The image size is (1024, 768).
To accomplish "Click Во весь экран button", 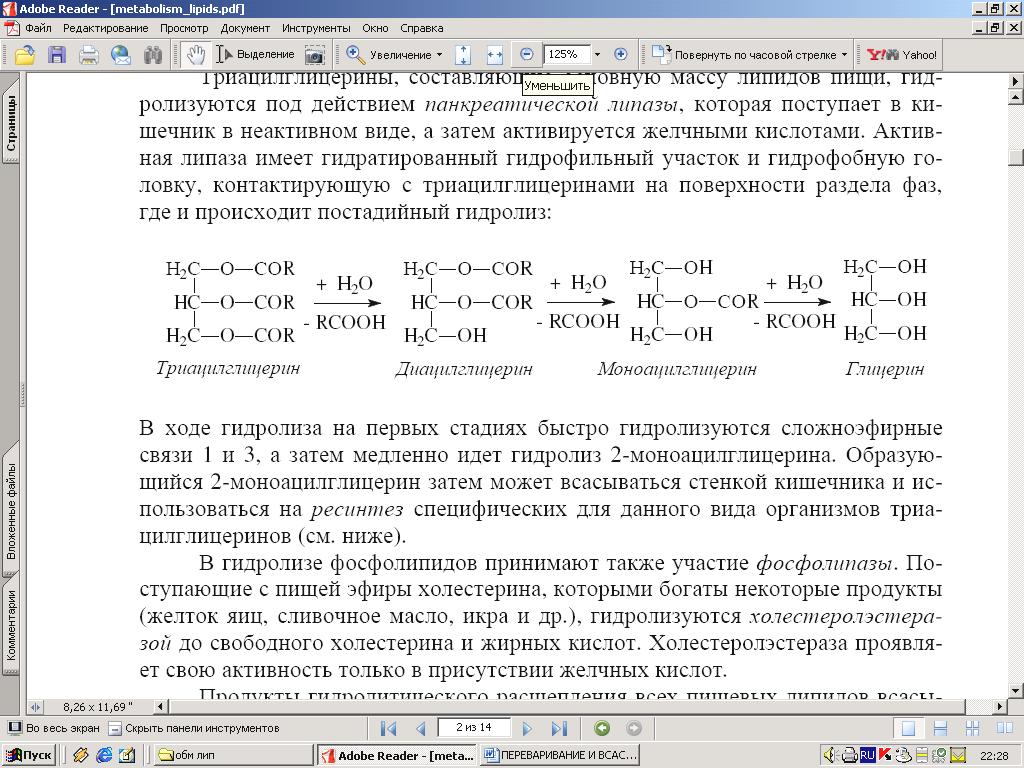I will 54,728.
